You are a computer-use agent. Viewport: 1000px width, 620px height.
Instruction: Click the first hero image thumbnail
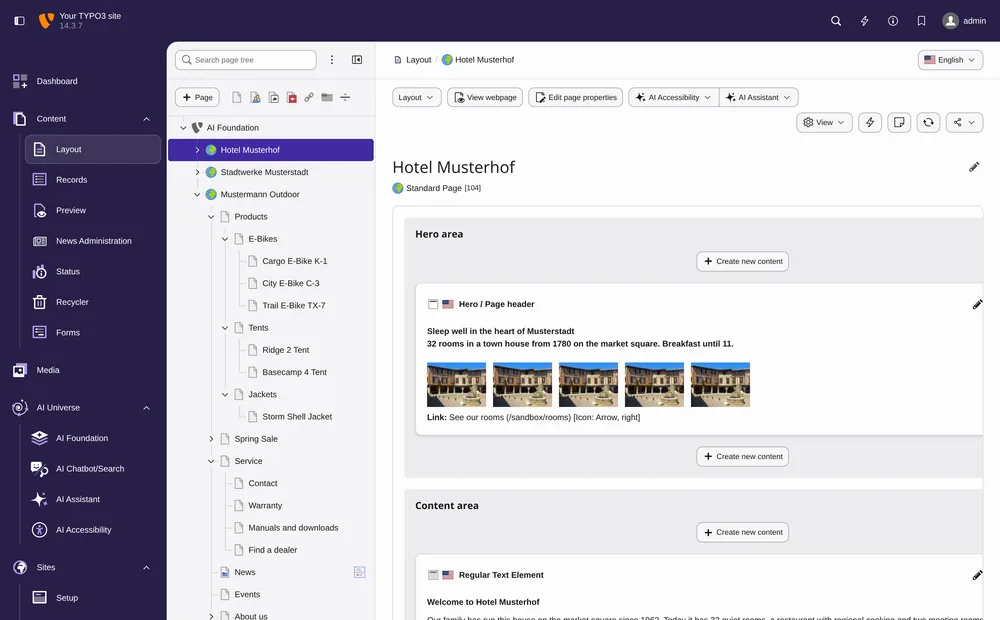point(456,385)
